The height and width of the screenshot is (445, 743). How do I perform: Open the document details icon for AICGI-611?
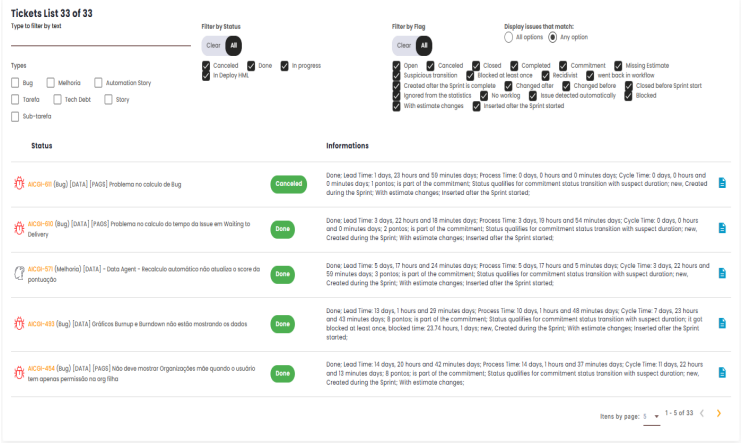pyautogui.click(x=722, y=183)
